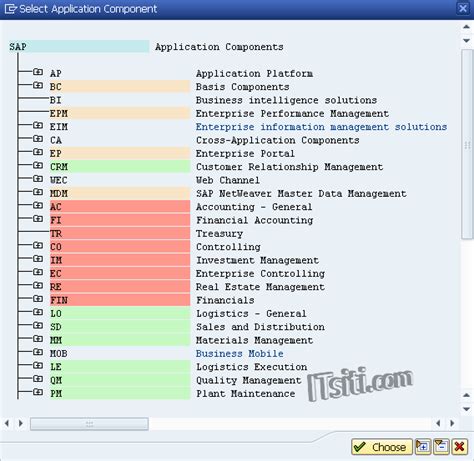Close the Select Application Component dialog
The height and width of the screenshot is (461, 474).
(463, 8)
